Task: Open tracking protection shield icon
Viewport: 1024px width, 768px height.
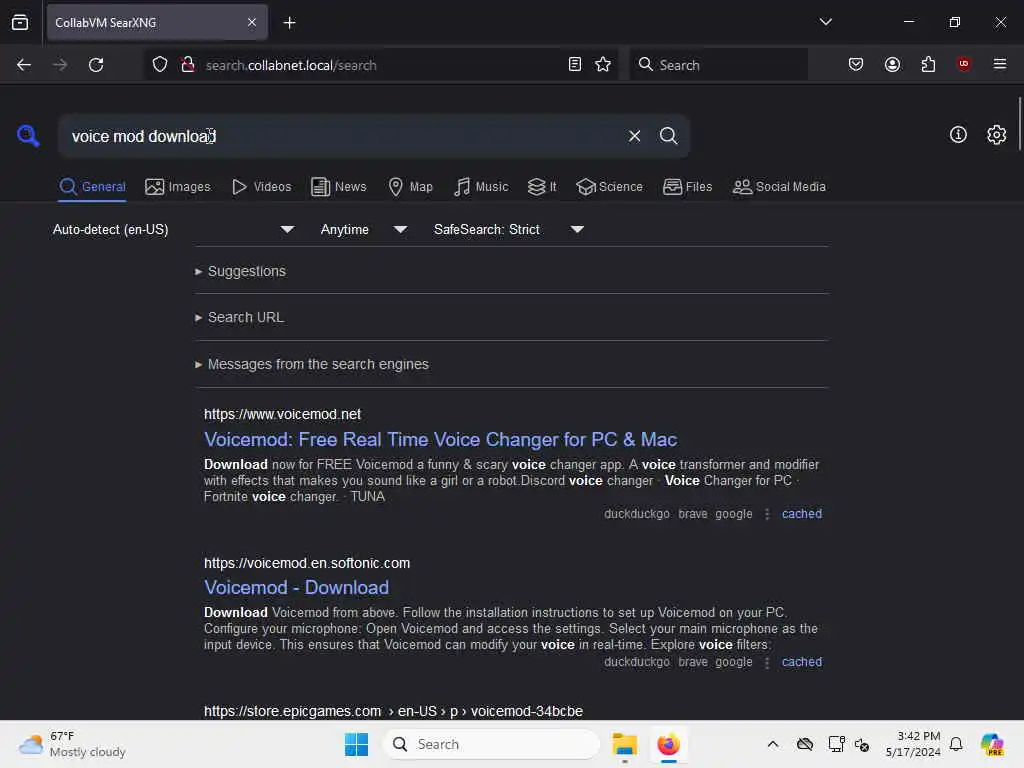Action: click(x=160, y=65)
